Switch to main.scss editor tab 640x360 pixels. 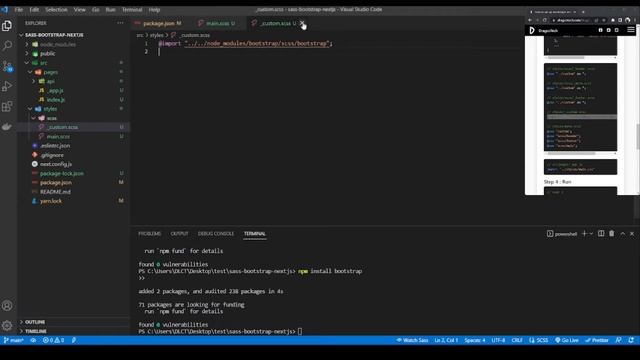218,23
